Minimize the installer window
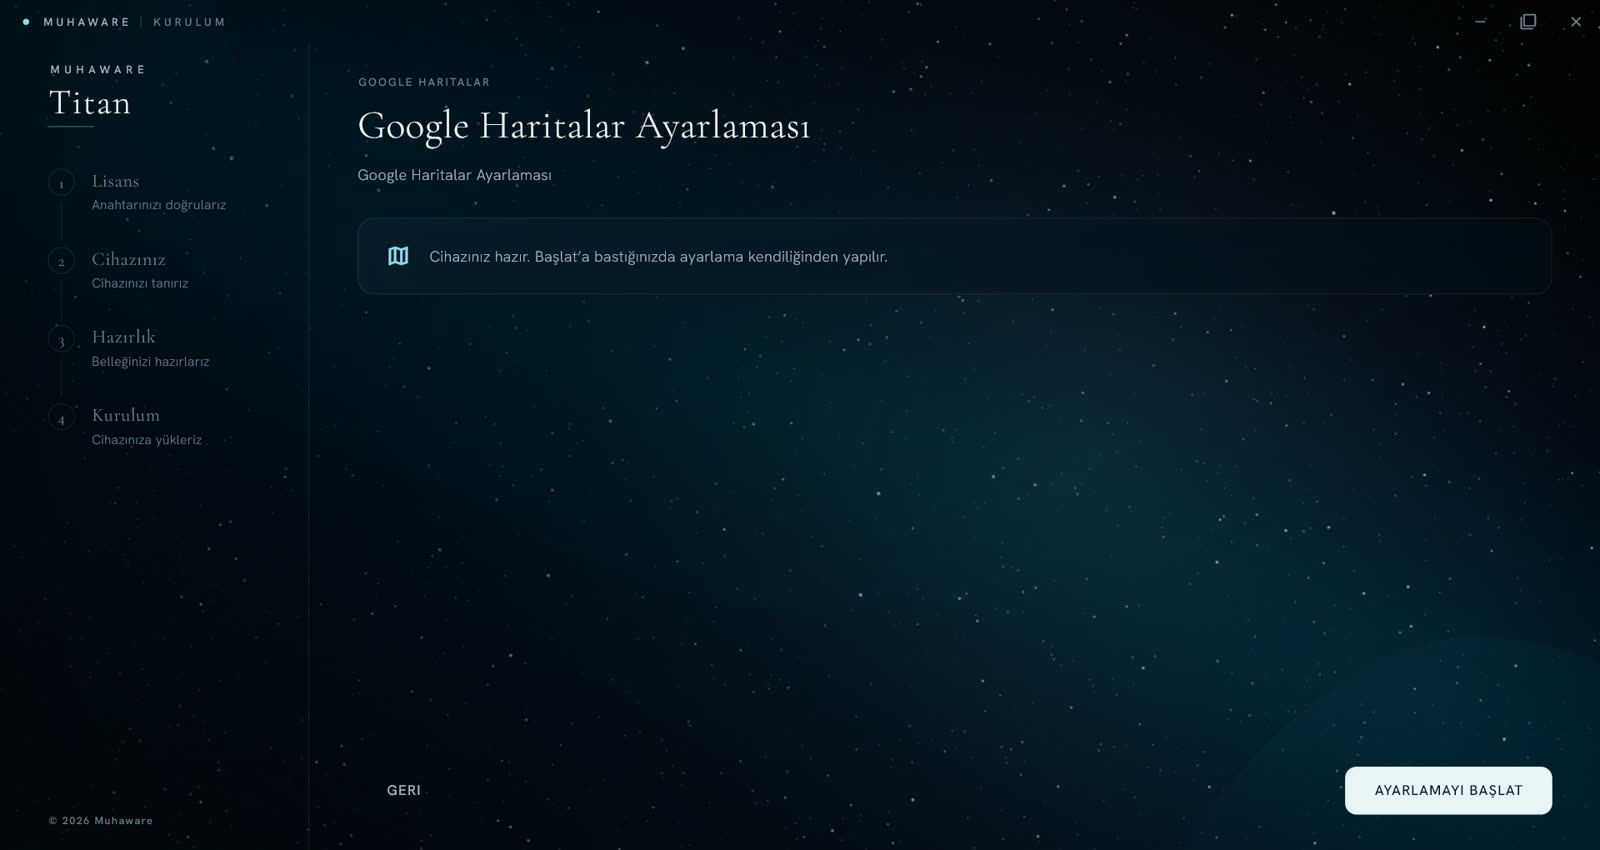Viewport: 1600px width, 850px height. pos(1480,21)
